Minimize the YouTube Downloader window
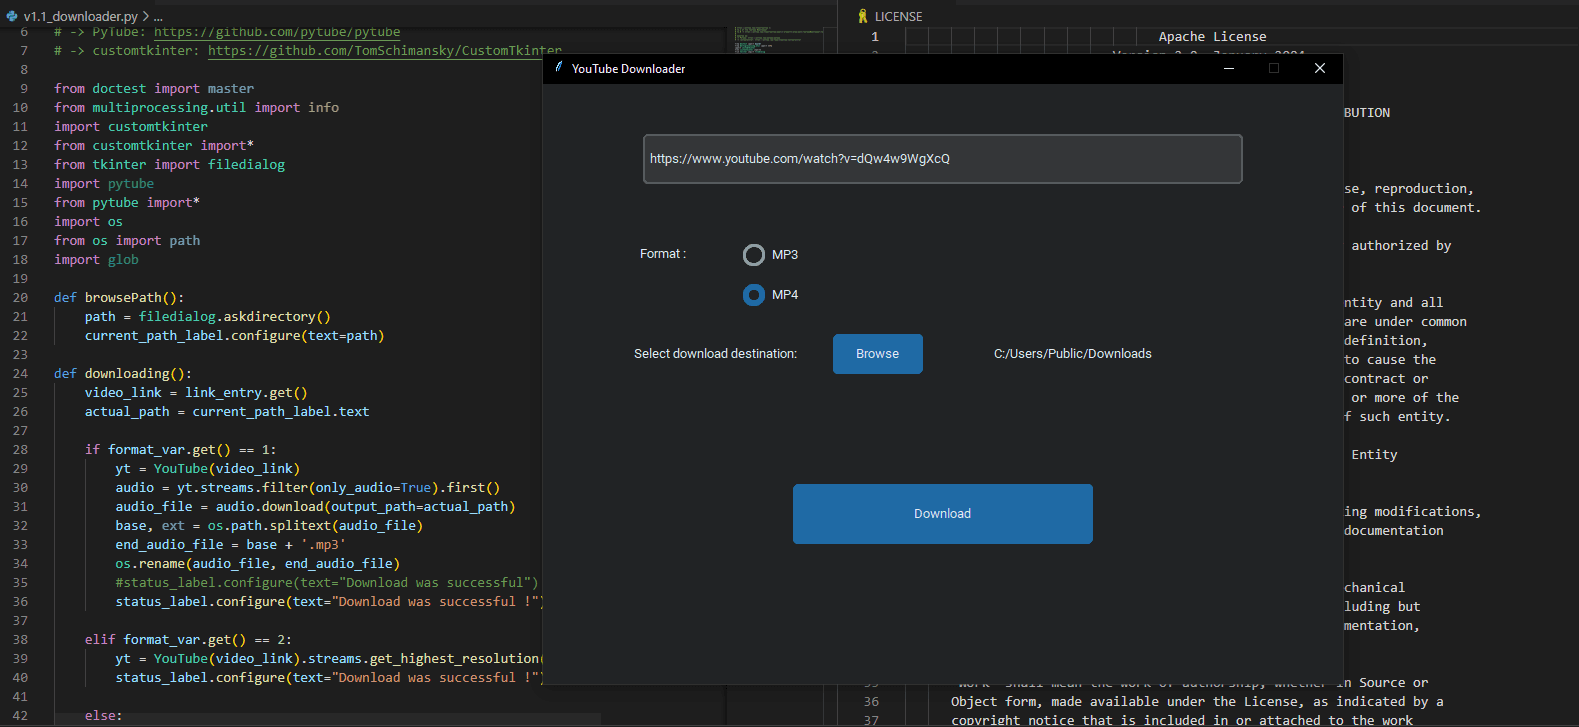The image size is (1579, 727). (x=1229, y=68)
